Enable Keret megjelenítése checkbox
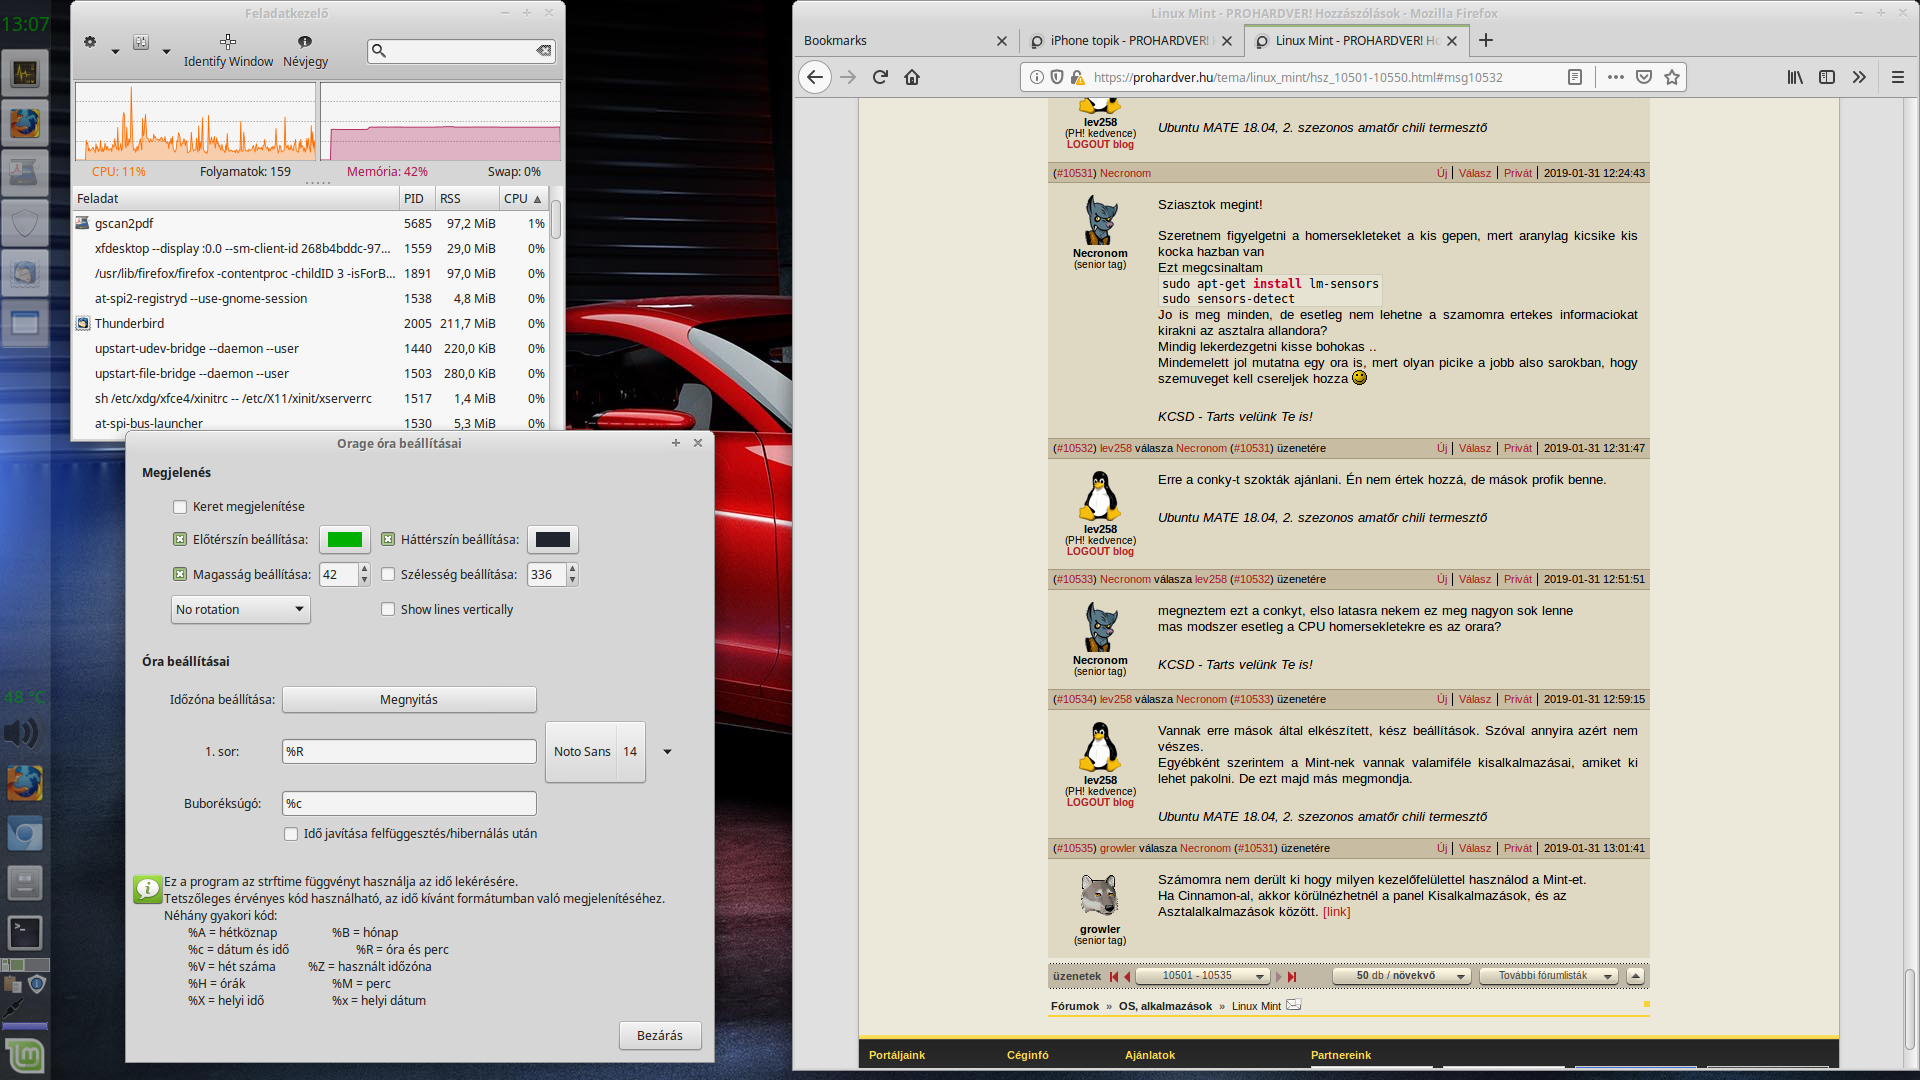 tap(180, 507)
